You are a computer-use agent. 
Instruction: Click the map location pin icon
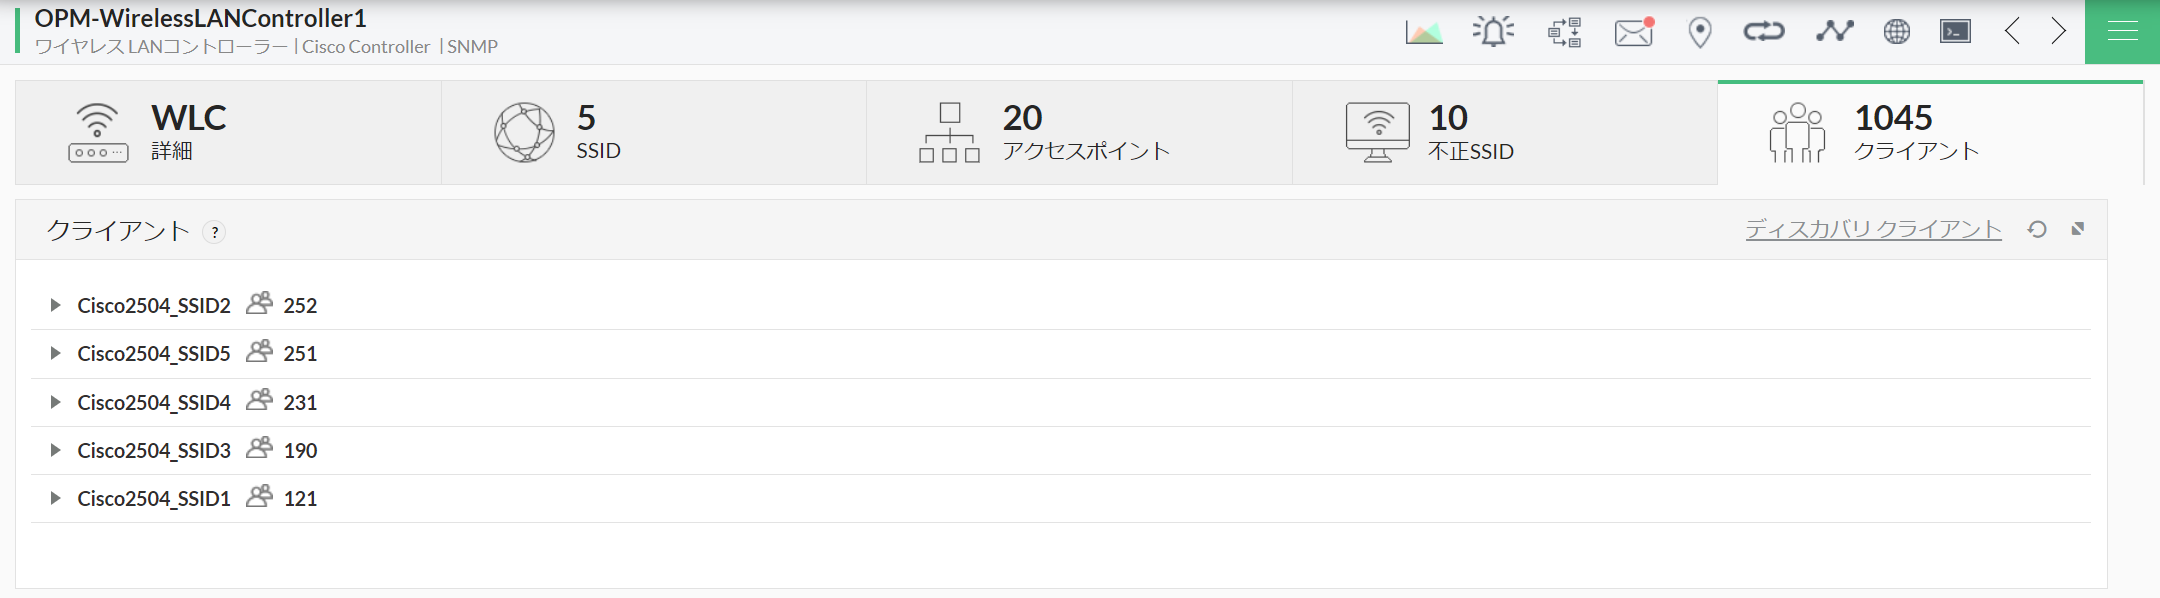1699,33
